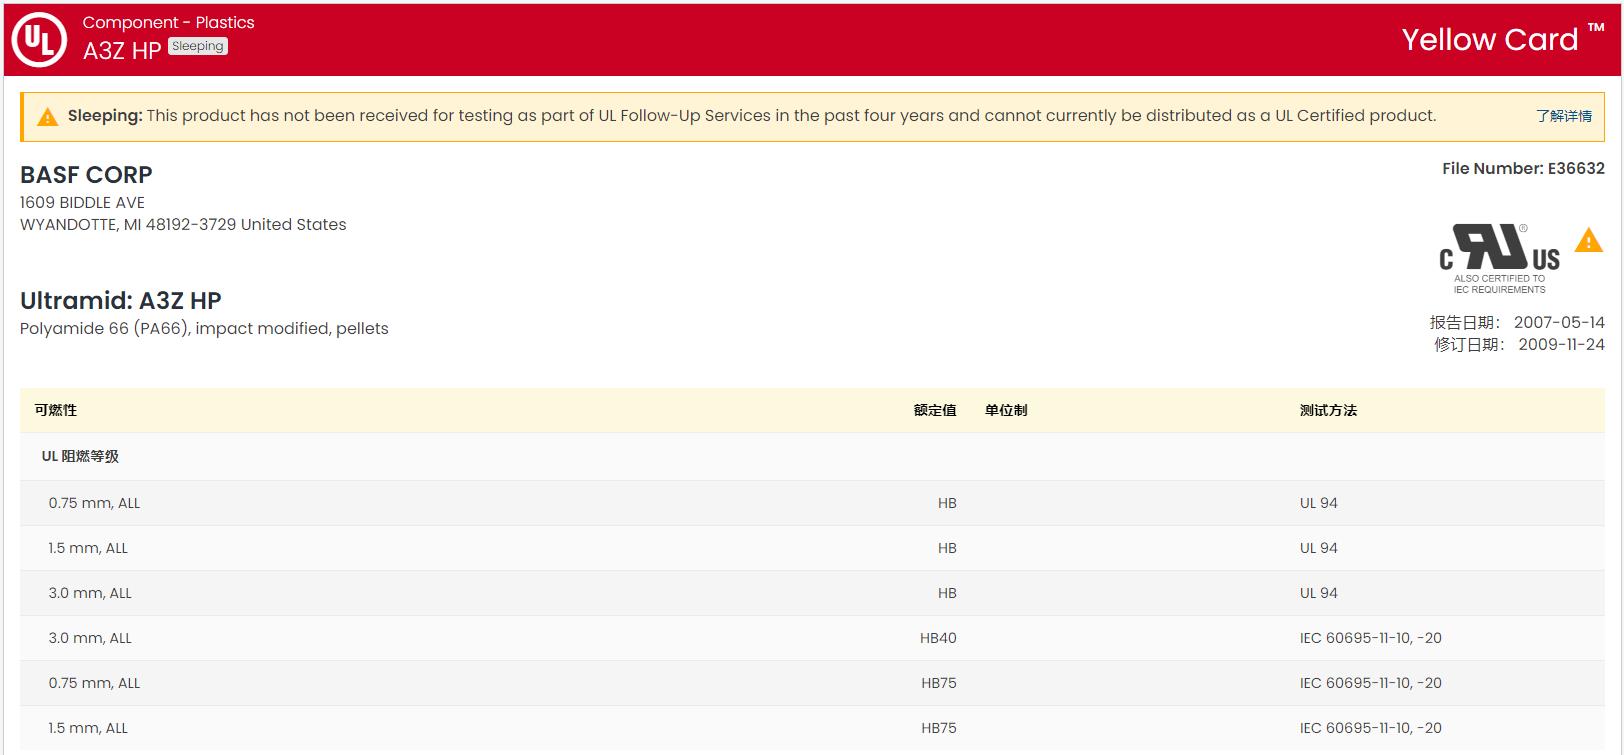Click the orange warning icon beside the certification mark

point(1588,241)
